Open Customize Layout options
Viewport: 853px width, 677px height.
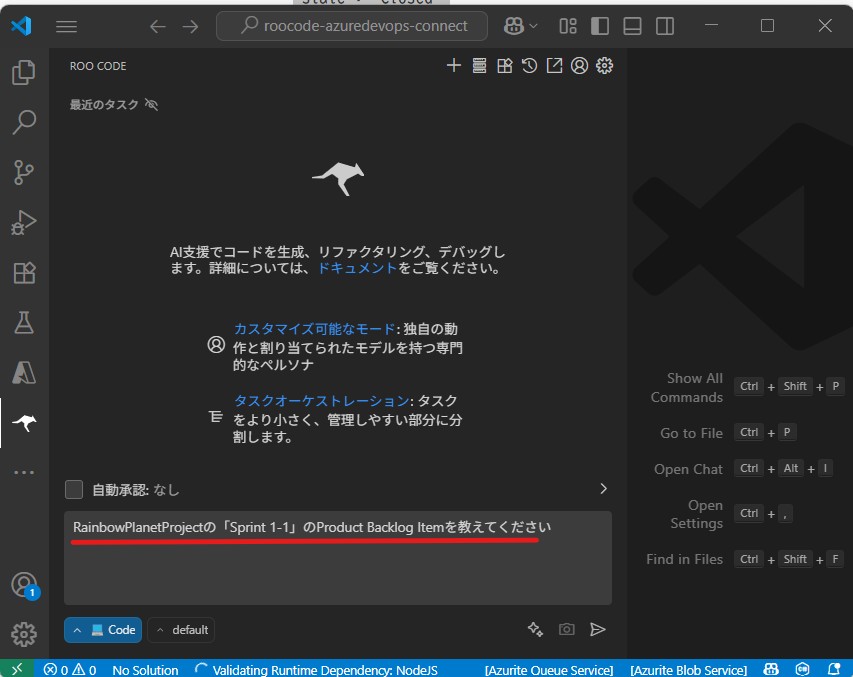tap(568, 26)
